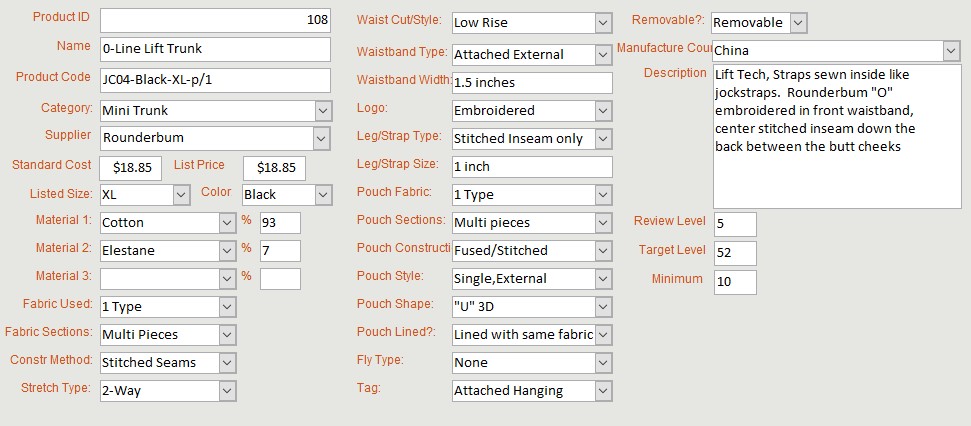The image size is (971, 426).
Task: Open the Listed Size dropdown
Action: 181,195
